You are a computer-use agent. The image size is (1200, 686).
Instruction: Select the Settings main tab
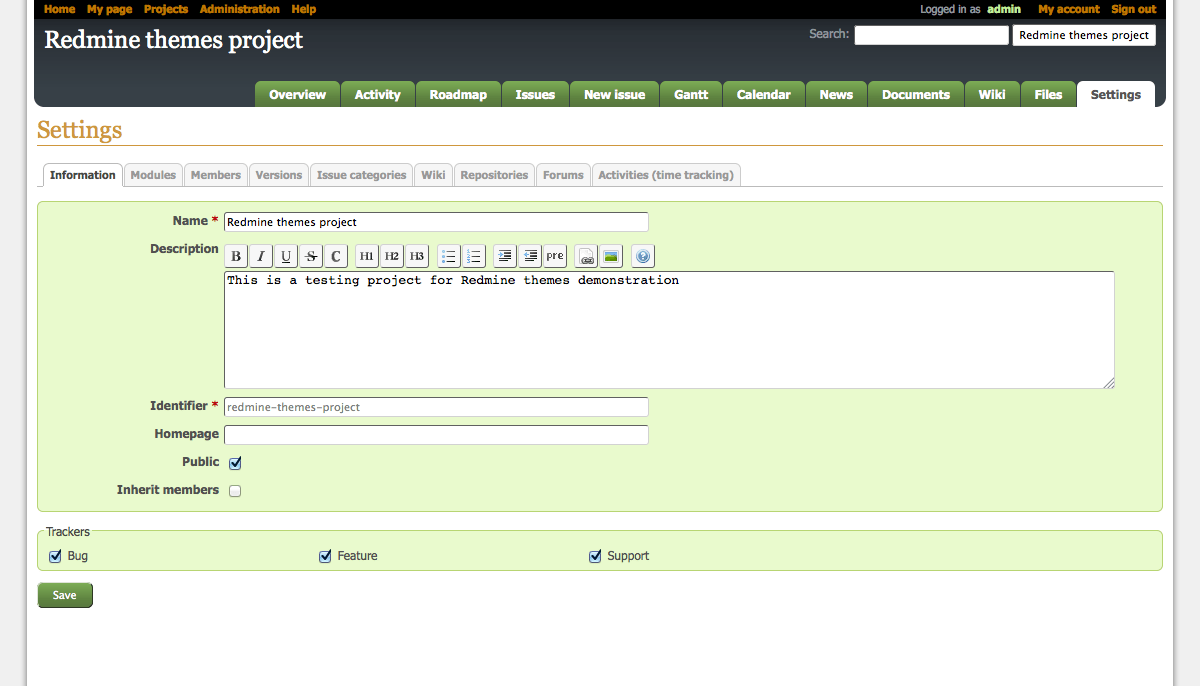[x=1116, y=95]
